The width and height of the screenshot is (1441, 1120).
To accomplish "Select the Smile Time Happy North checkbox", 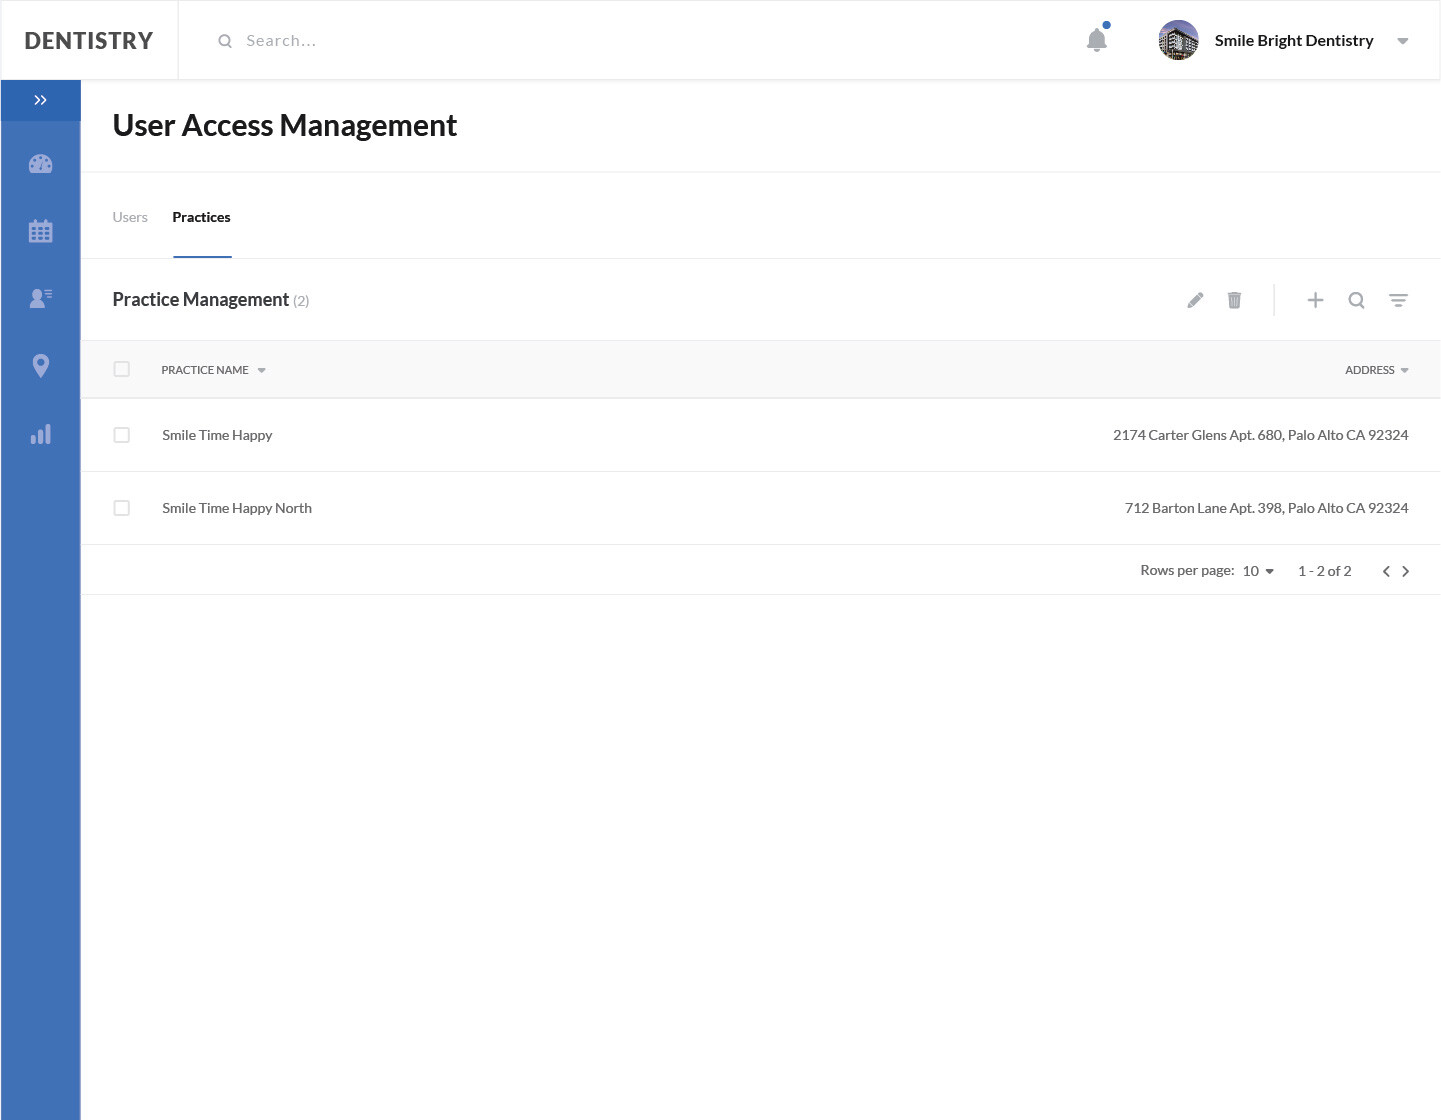I will (122, 508).
